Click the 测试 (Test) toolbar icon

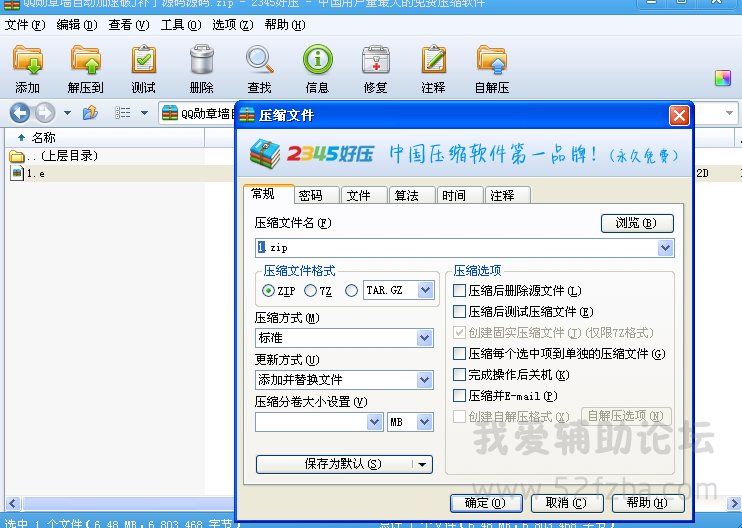(143, 62)
